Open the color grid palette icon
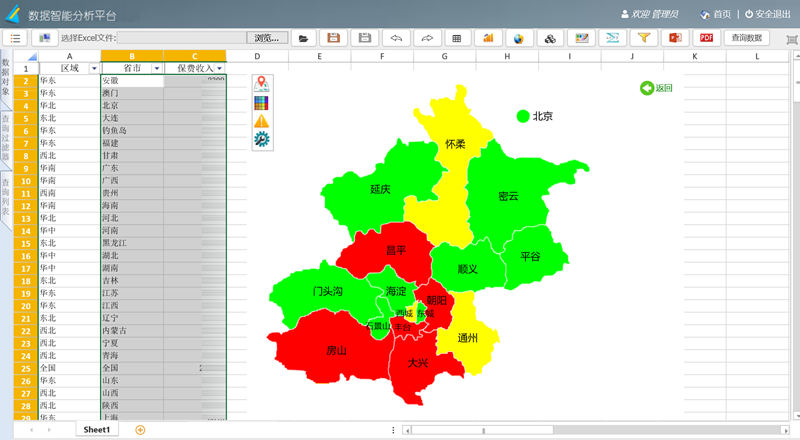Viewport: 800px width, 440px height. click(262, 103)
